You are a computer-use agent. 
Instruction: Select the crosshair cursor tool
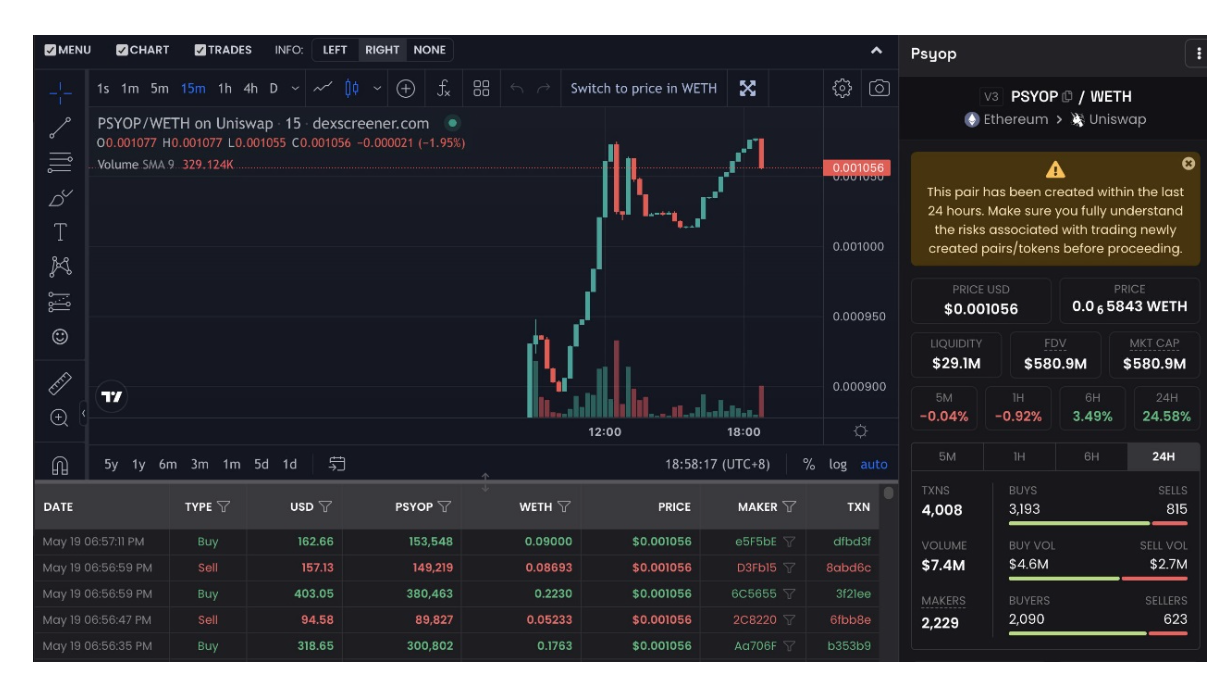[60, 92]
